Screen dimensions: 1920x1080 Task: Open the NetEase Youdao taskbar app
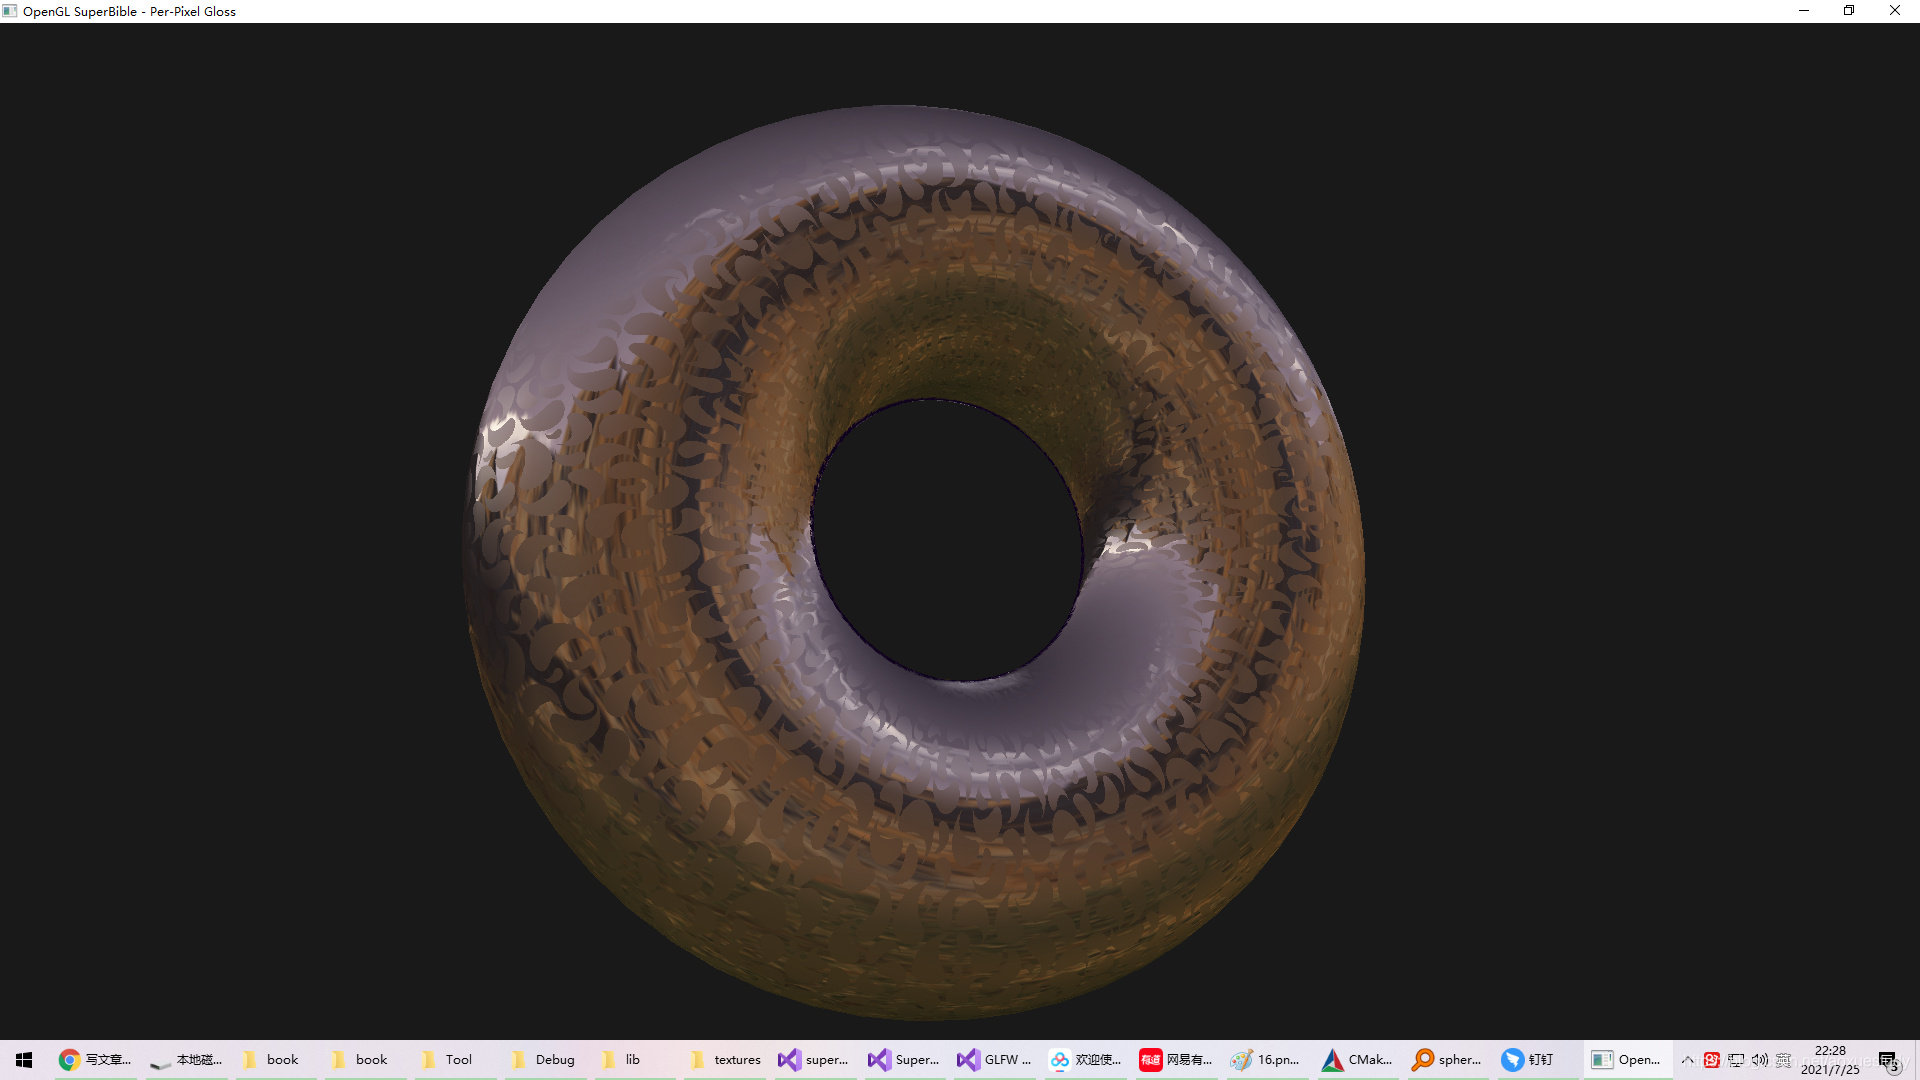click(1176, 1060)
